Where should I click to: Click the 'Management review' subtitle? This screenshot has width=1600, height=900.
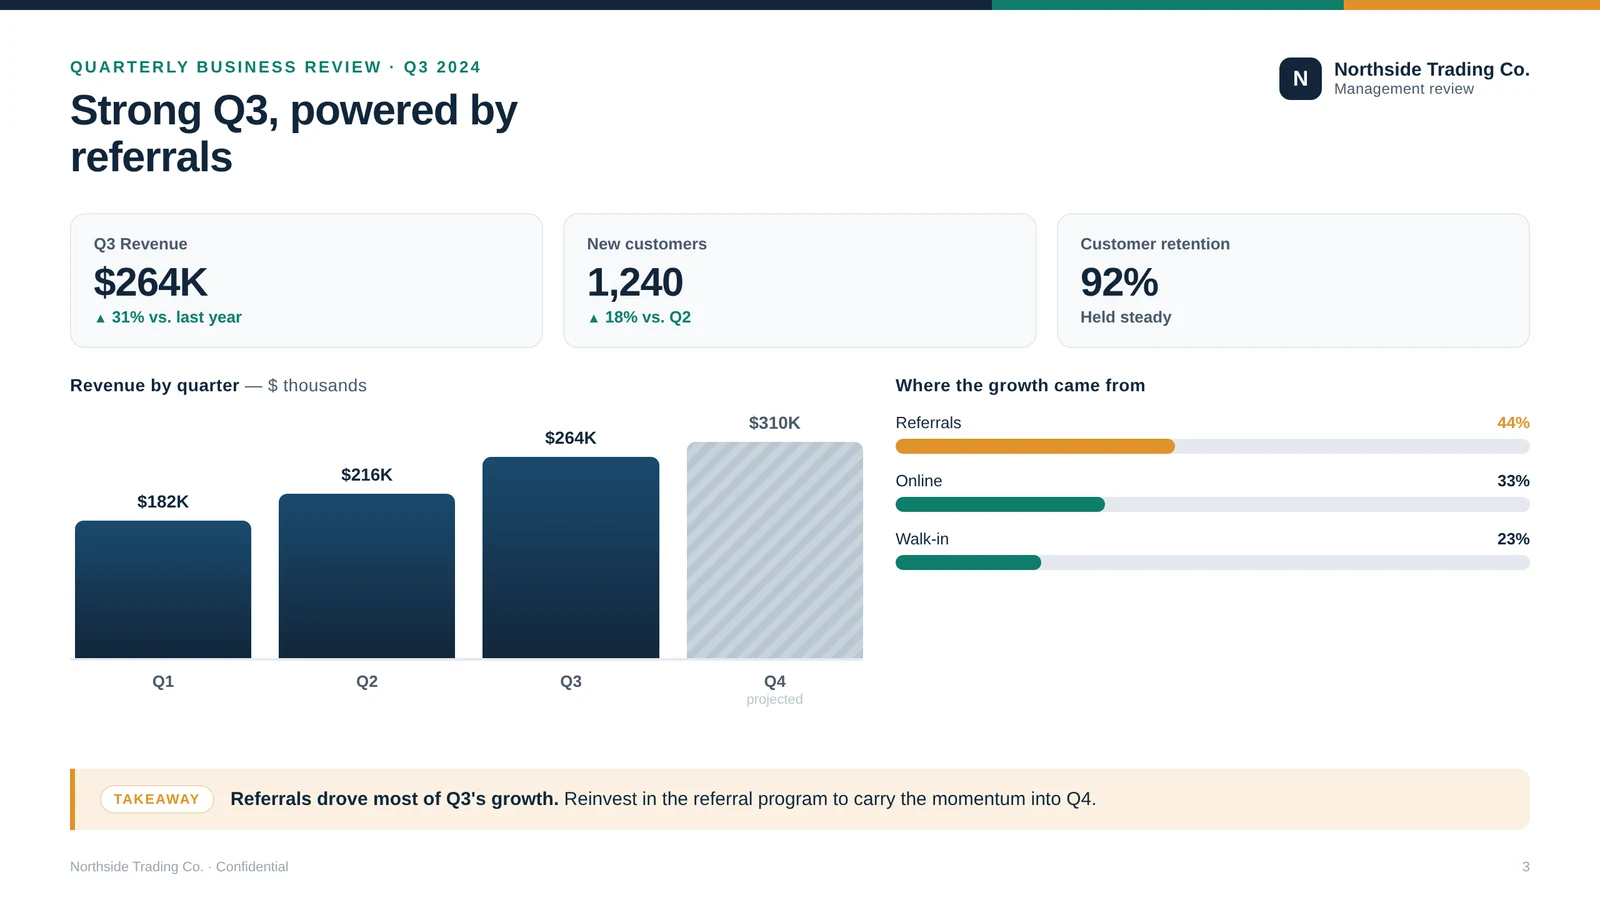[x=1403, y=89]
